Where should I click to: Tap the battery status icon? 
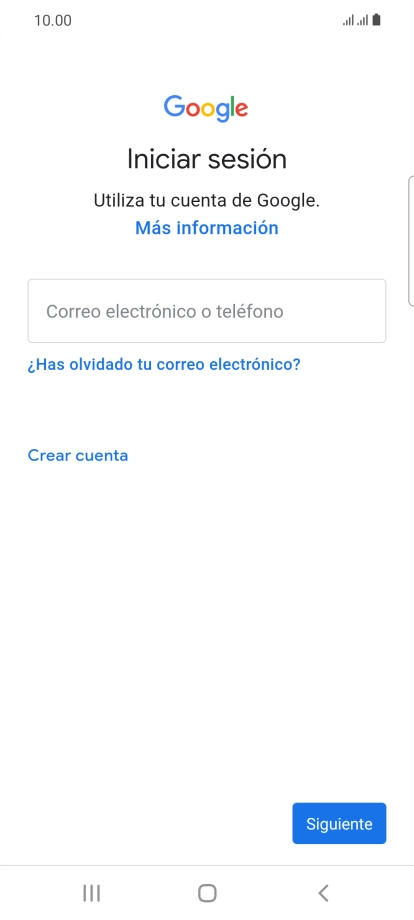(x=376, y=21)
